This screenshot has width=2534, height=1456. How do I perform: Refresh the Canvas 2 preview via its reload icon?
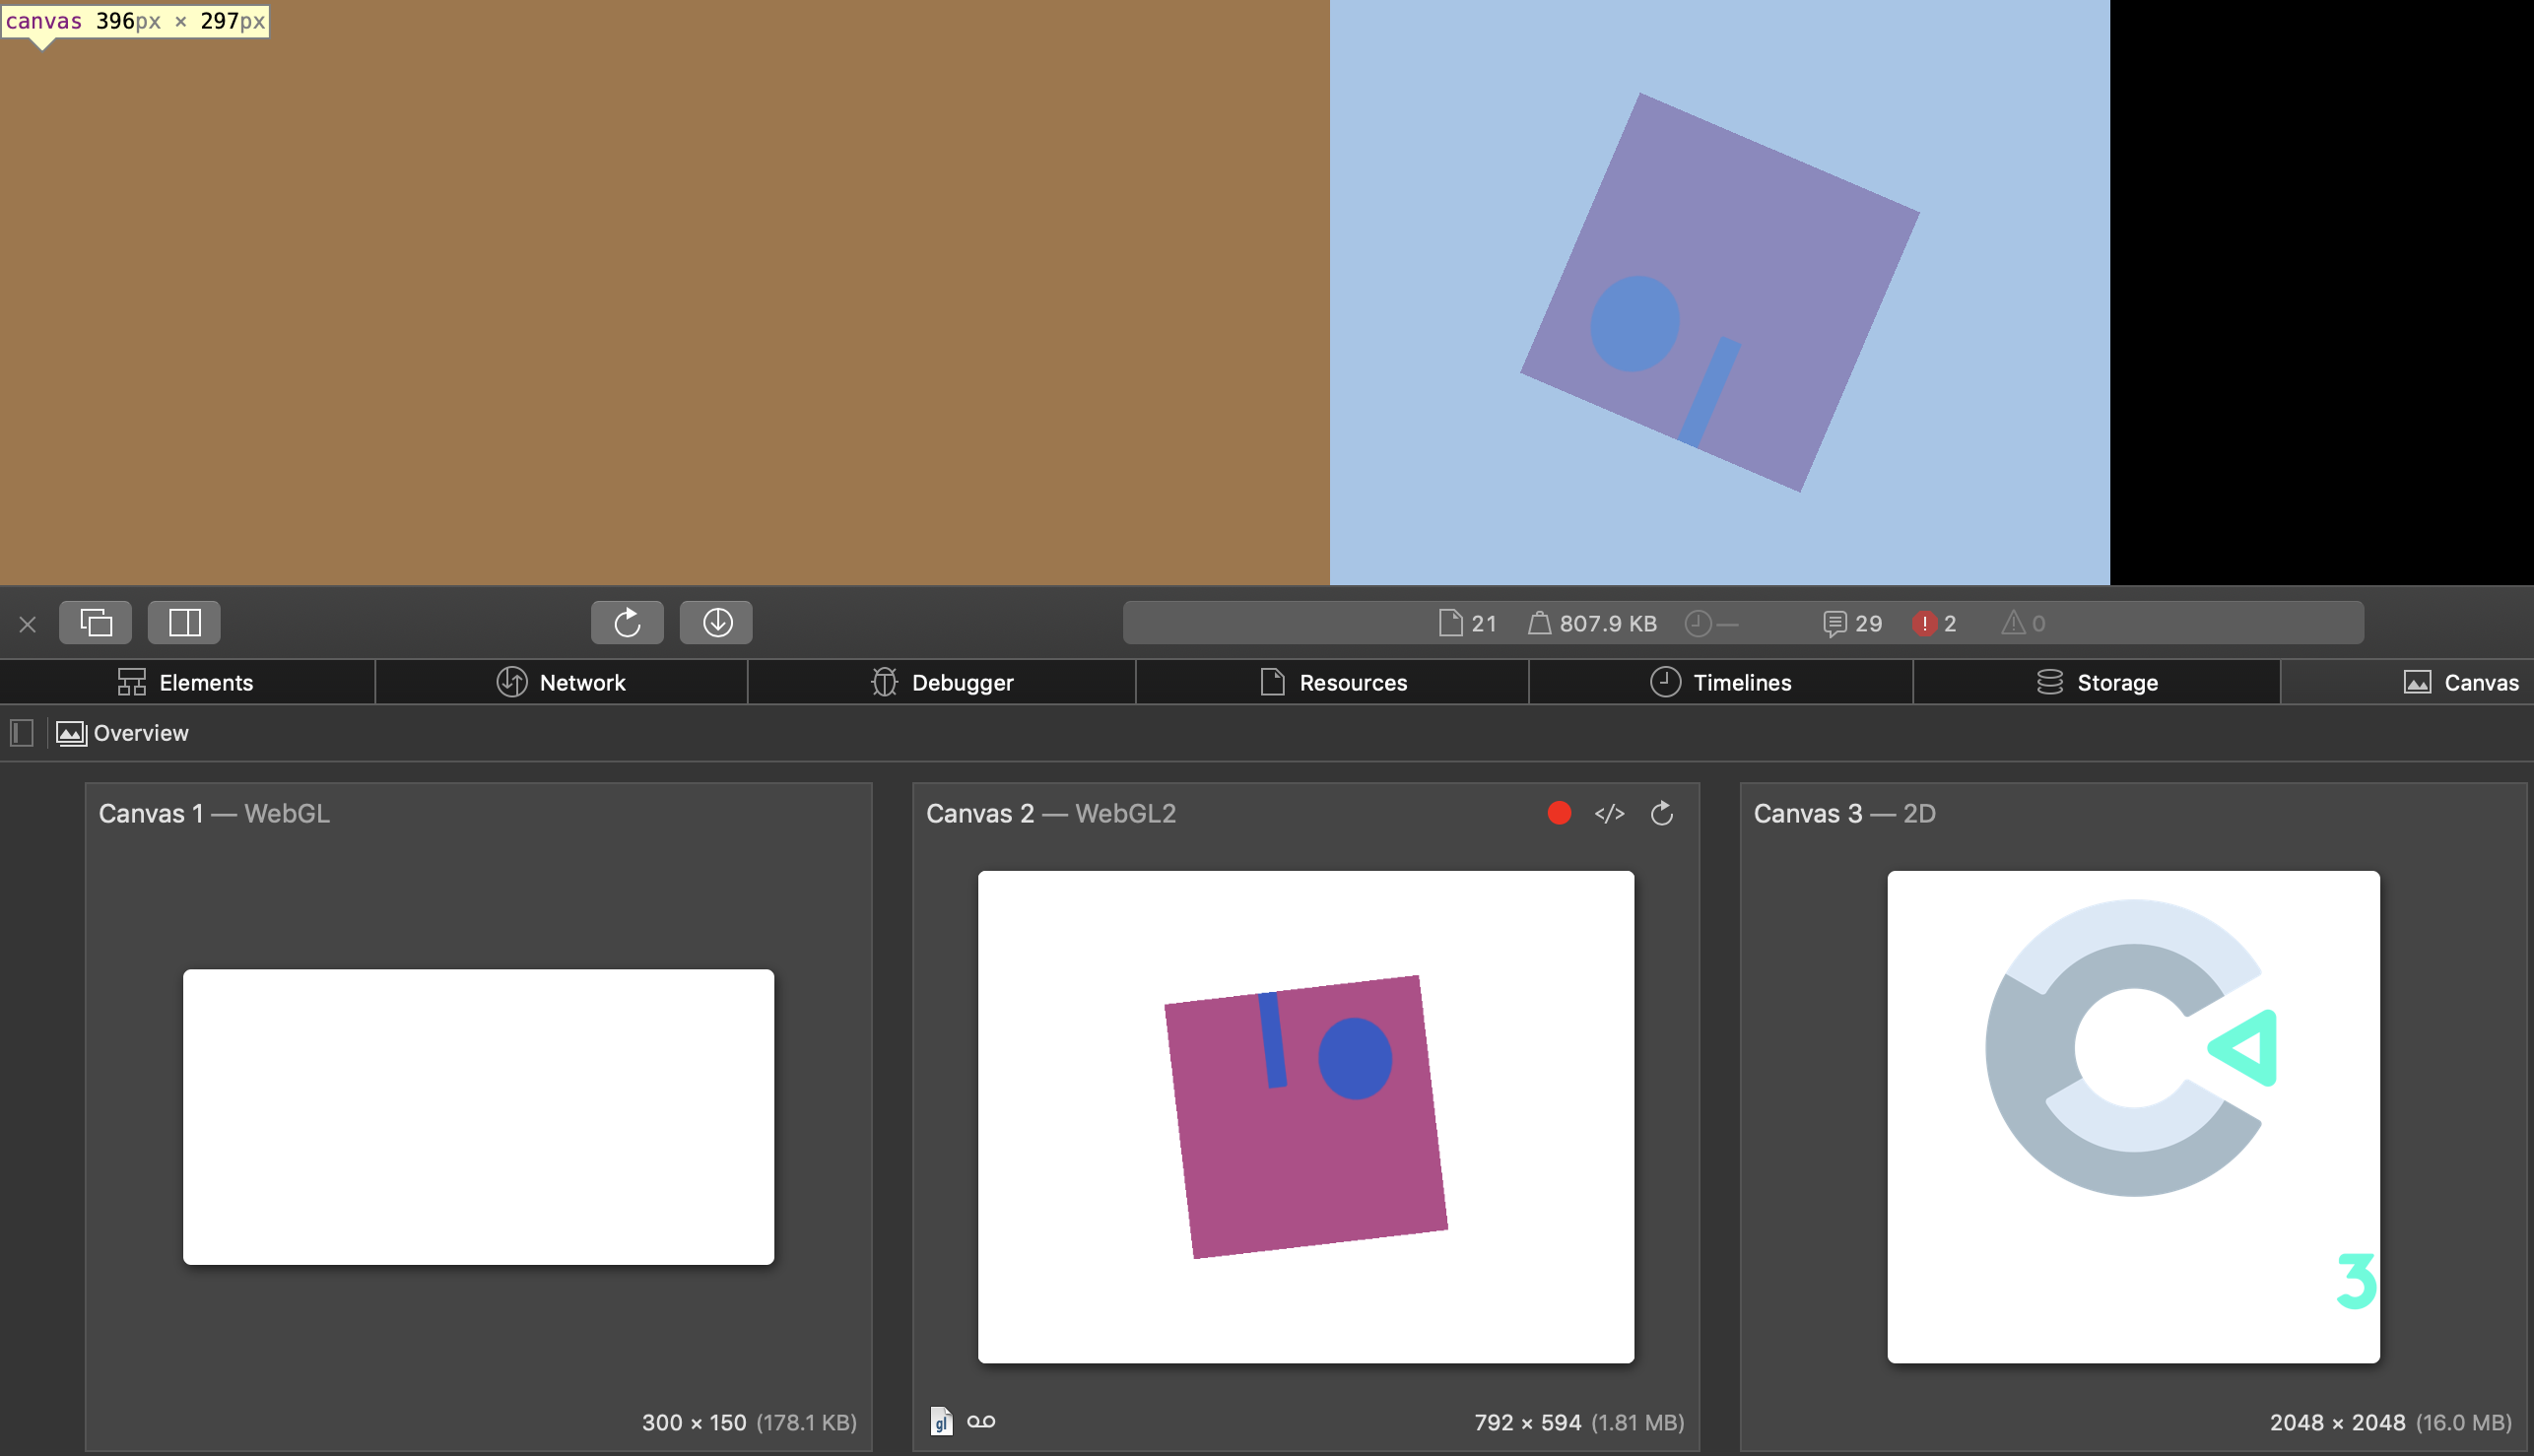coord(1662,813)
